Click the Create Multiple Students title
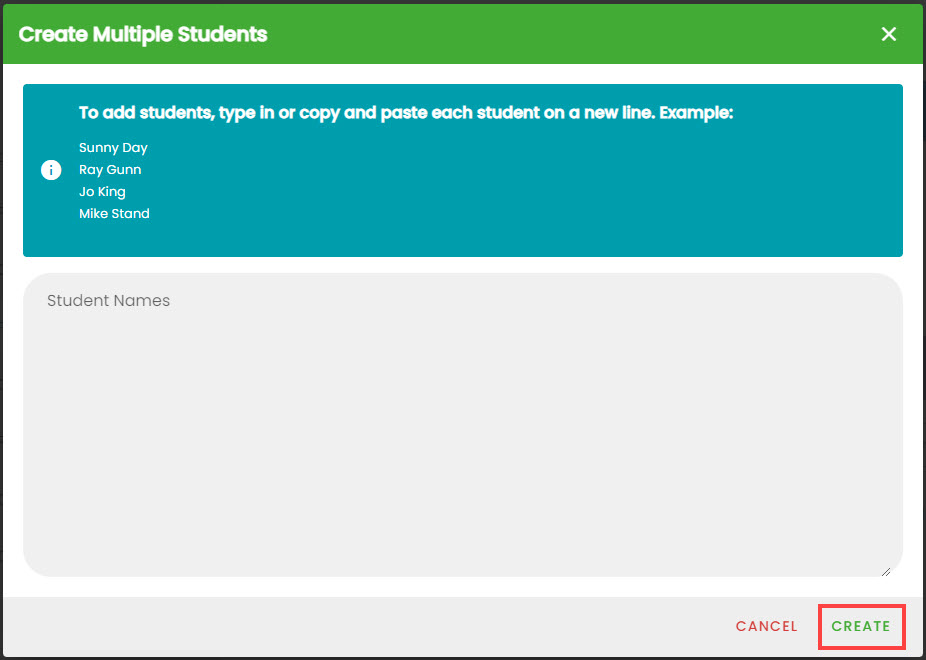Viewport: 926px width, 660px height. 143,34
